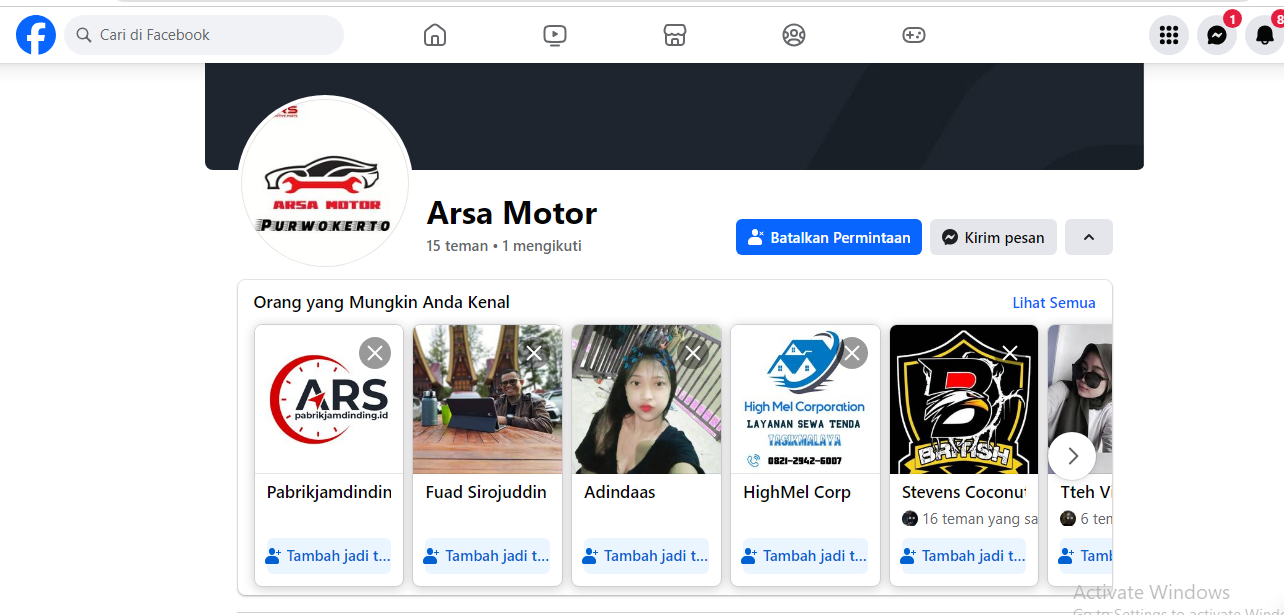
Task: Open the Video tab icon
Action: [x=555, y=35]
